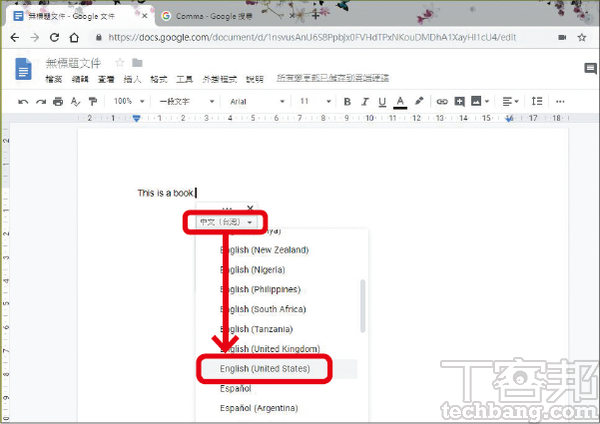Image resolution: width=600 pixels, height=424 pixels.
Task: Toggle italic formatting
Action: pos(365,101)
